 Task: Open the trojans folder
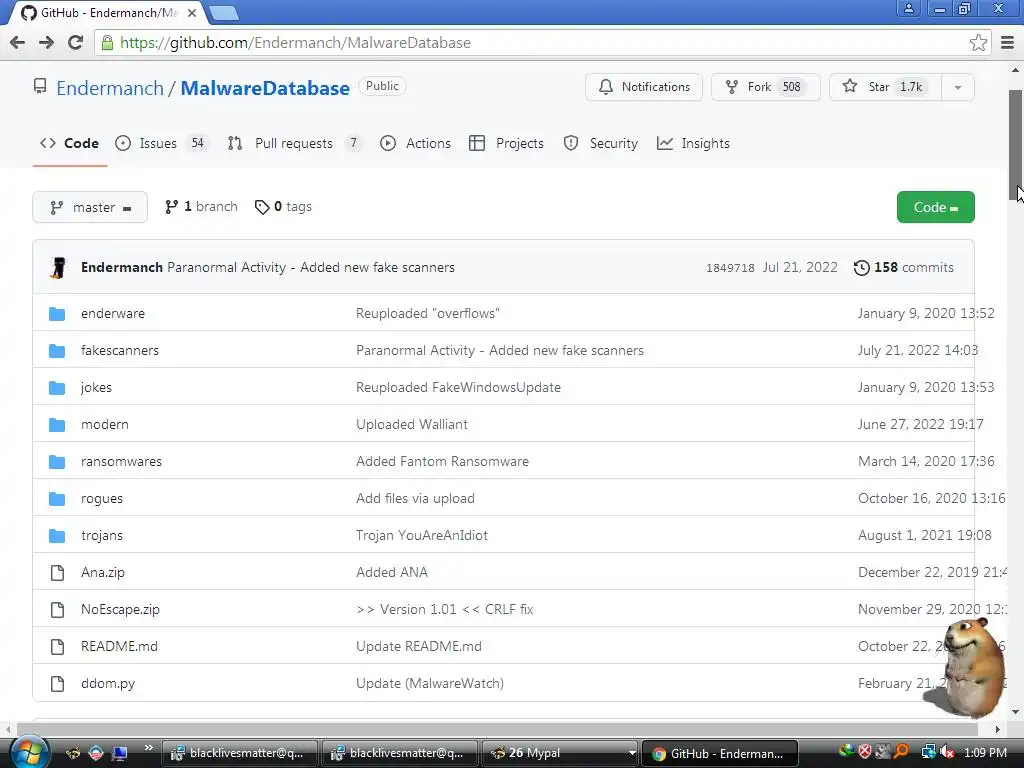coord(102,536)
